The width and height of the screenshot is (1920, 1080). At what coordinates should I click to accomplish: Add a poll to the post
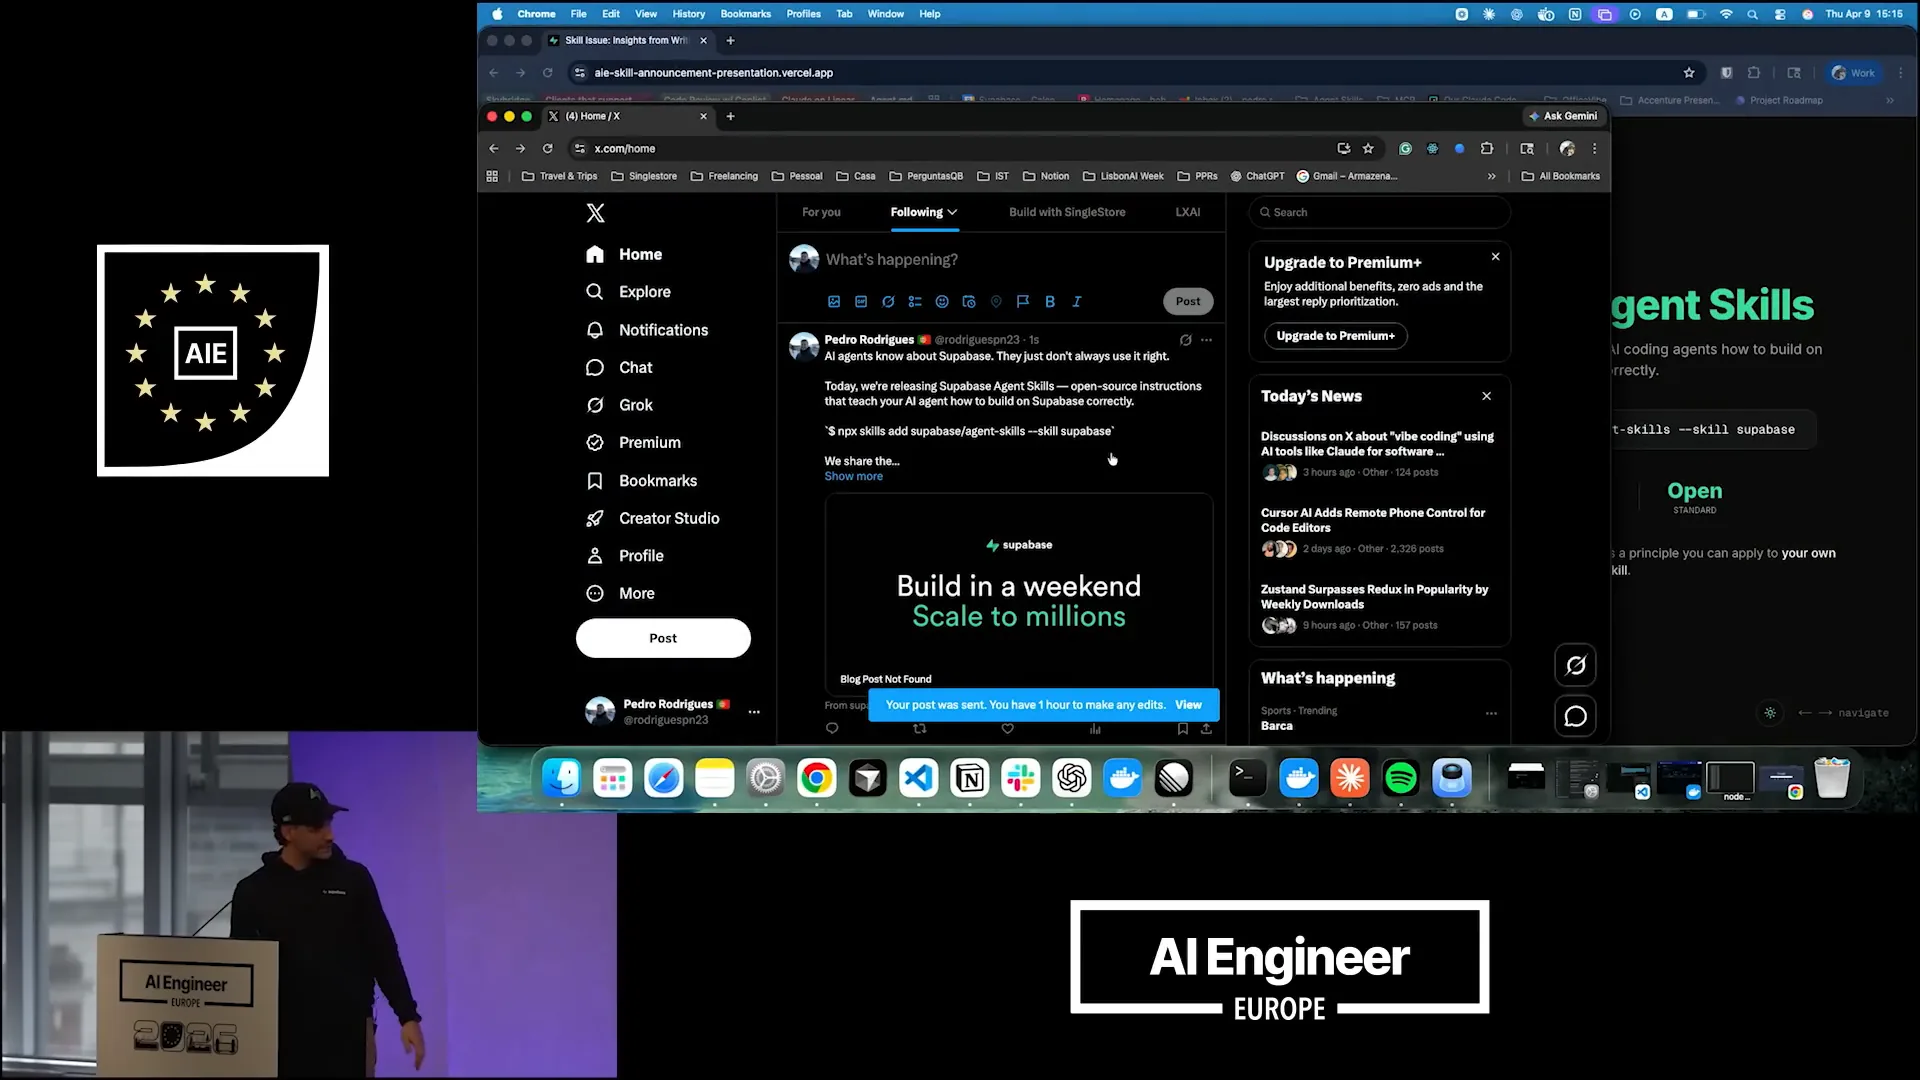point(915,301)
